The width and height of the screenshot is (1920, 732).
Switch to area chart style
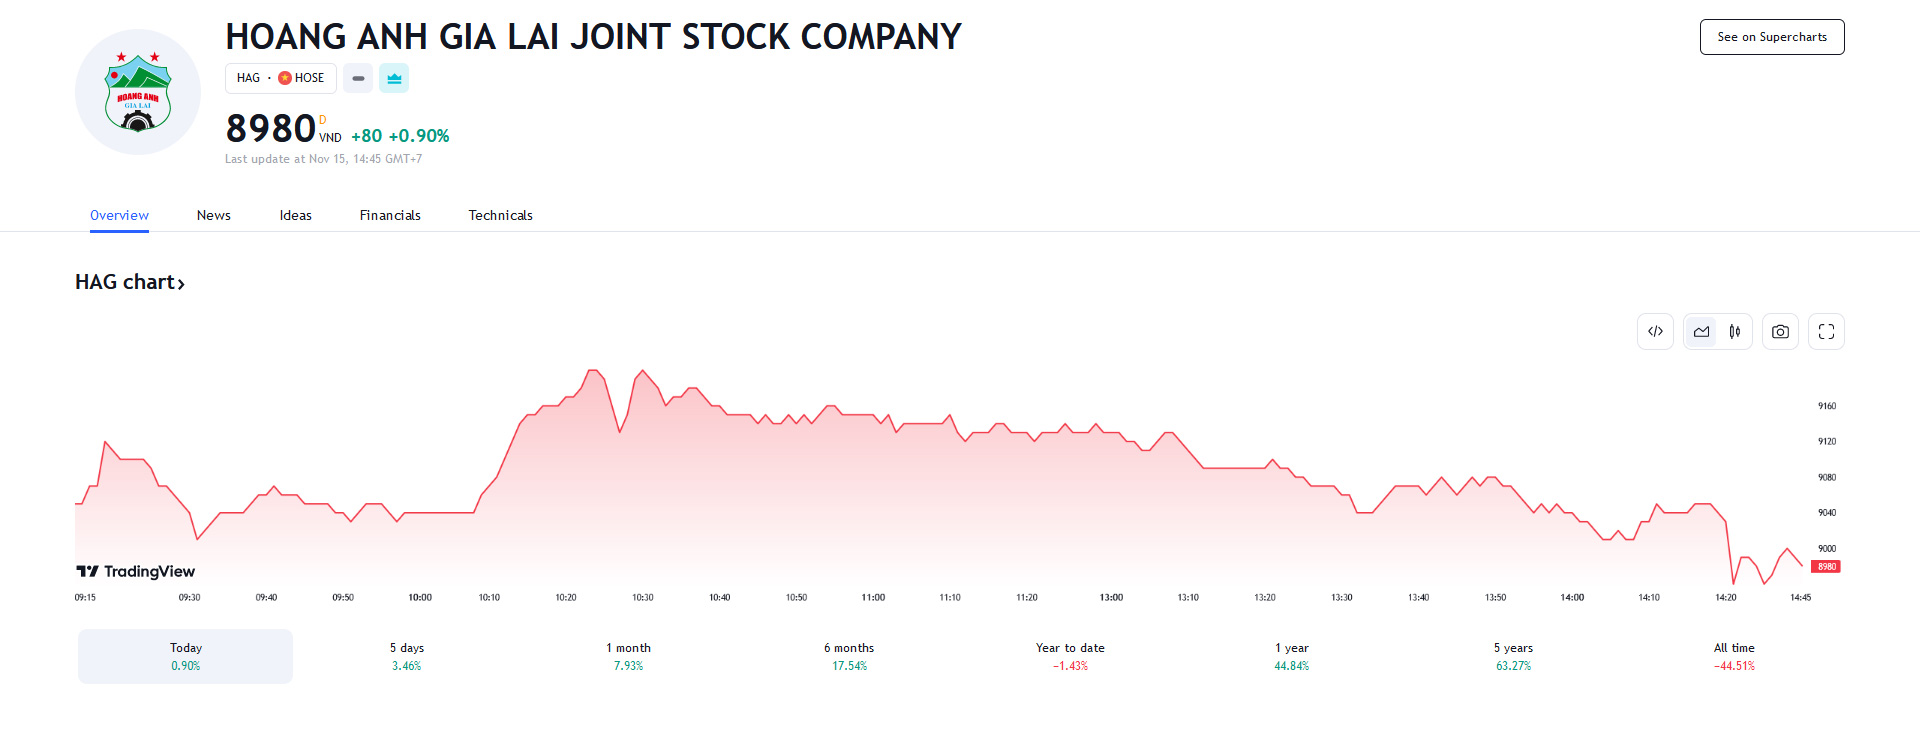tap(1701, 332)
